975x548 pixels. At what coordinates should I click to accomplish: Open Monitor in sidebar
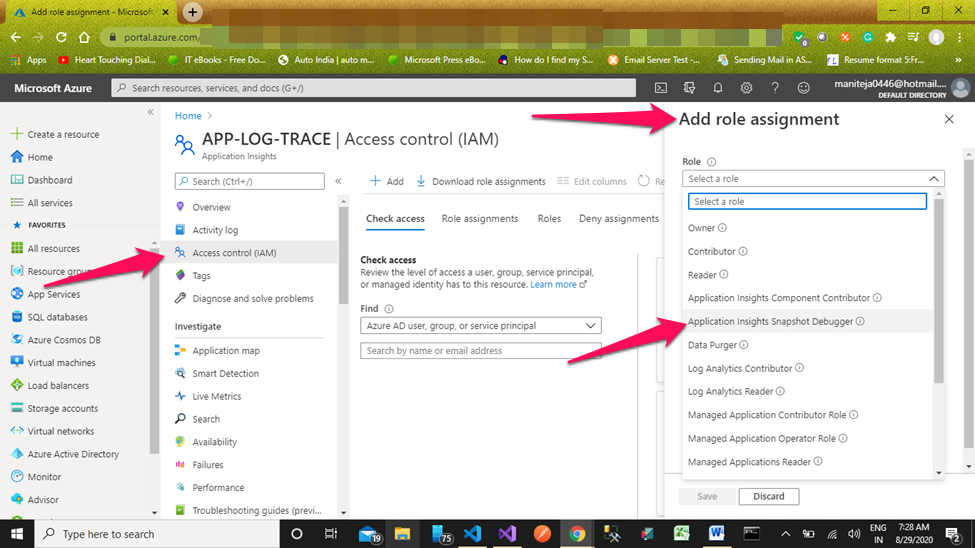coord(36,476)
